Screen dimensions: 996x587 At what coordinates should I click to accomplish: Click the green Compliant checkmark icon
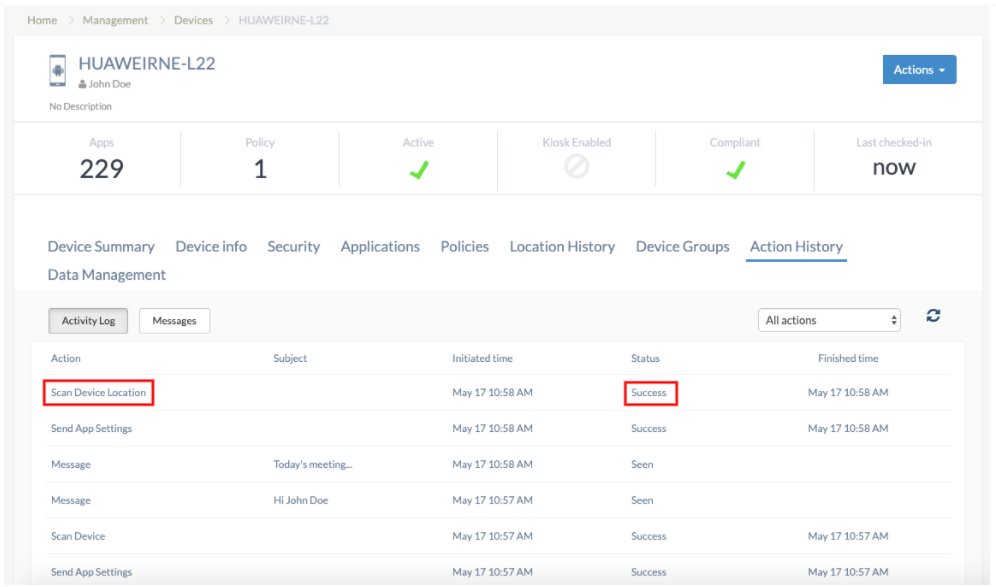click(x=735, y=171)
